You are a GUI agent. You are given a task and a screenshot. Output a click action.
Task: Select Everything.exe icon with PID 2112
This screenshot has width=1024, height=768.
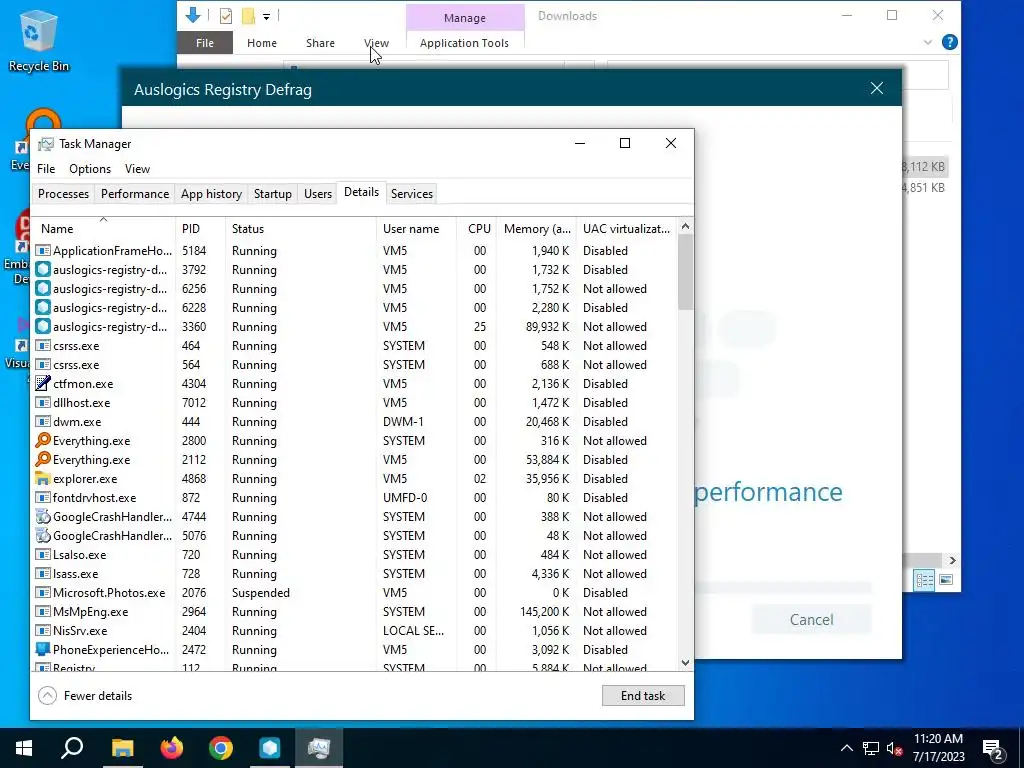click(x=43, y=460)
